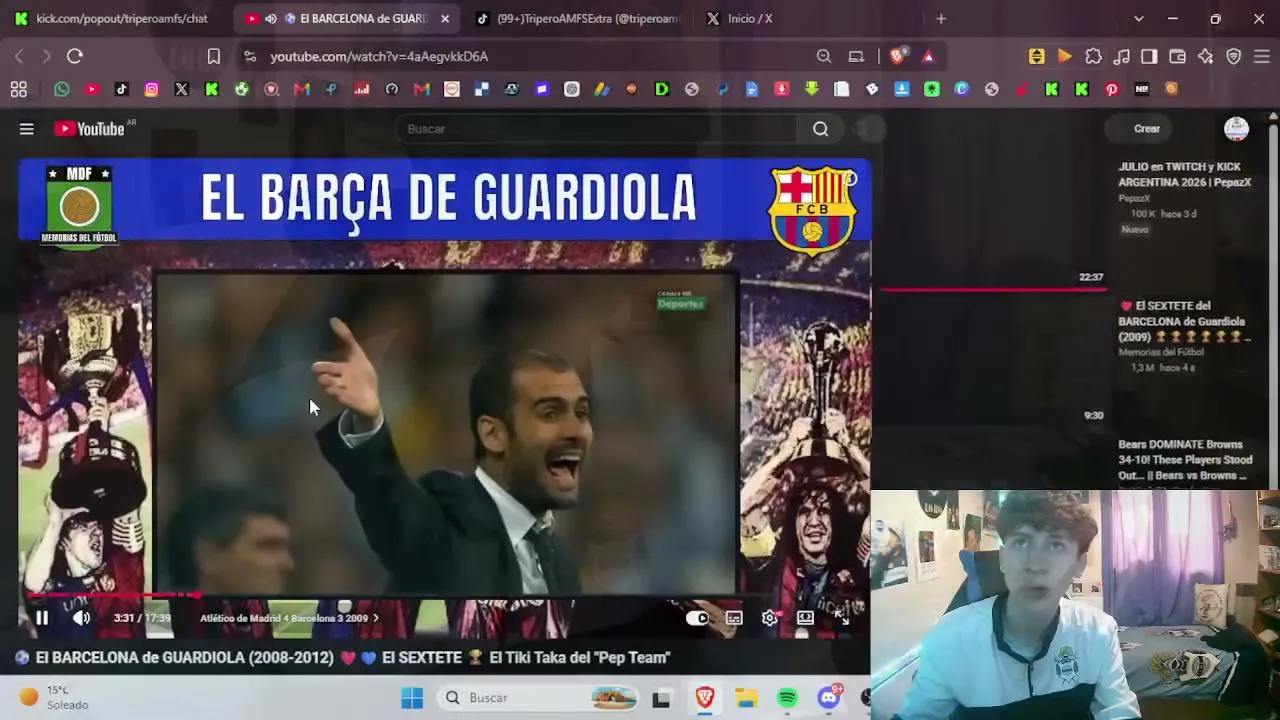The height and width of the screenshot is (720, 1280).
Task: Open Discord from the taskbar
Action: click(829, 698)
